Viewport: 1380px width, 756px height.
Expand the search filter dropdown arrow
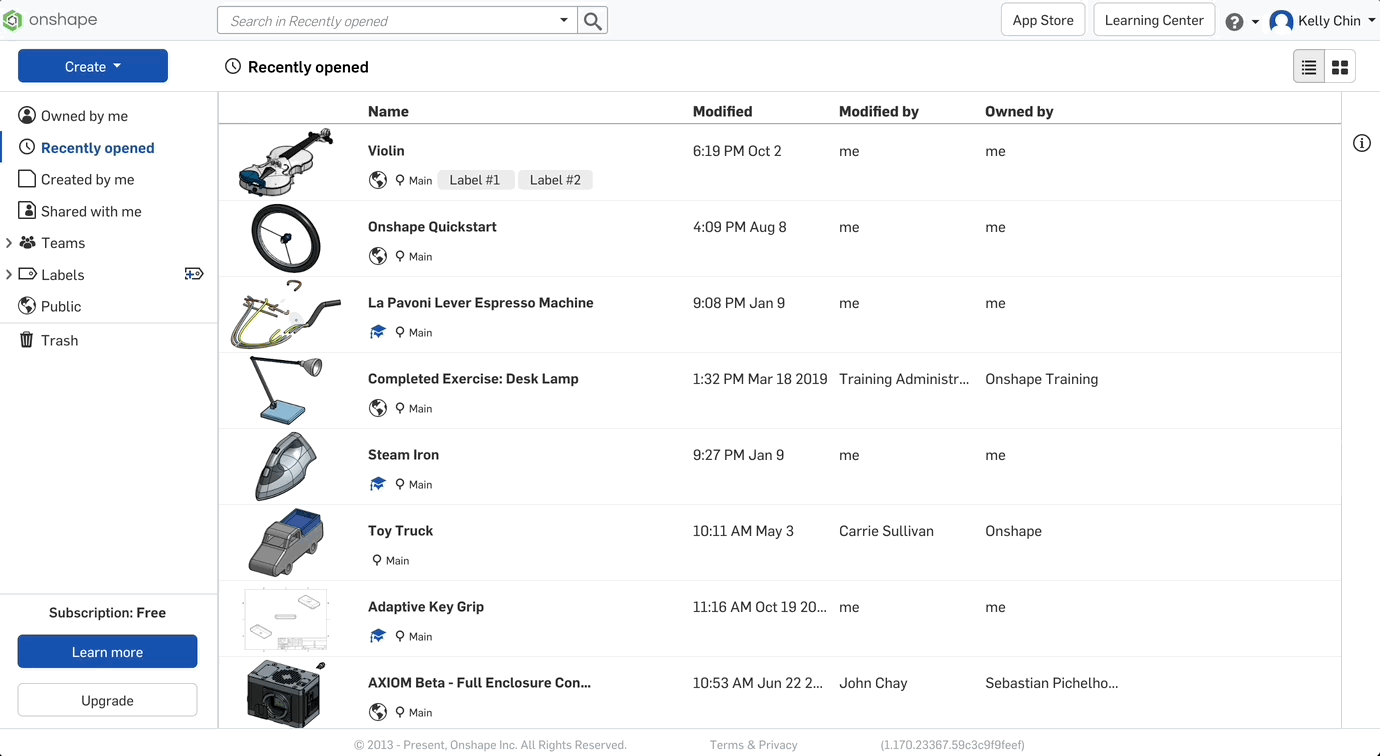[564, 20]
